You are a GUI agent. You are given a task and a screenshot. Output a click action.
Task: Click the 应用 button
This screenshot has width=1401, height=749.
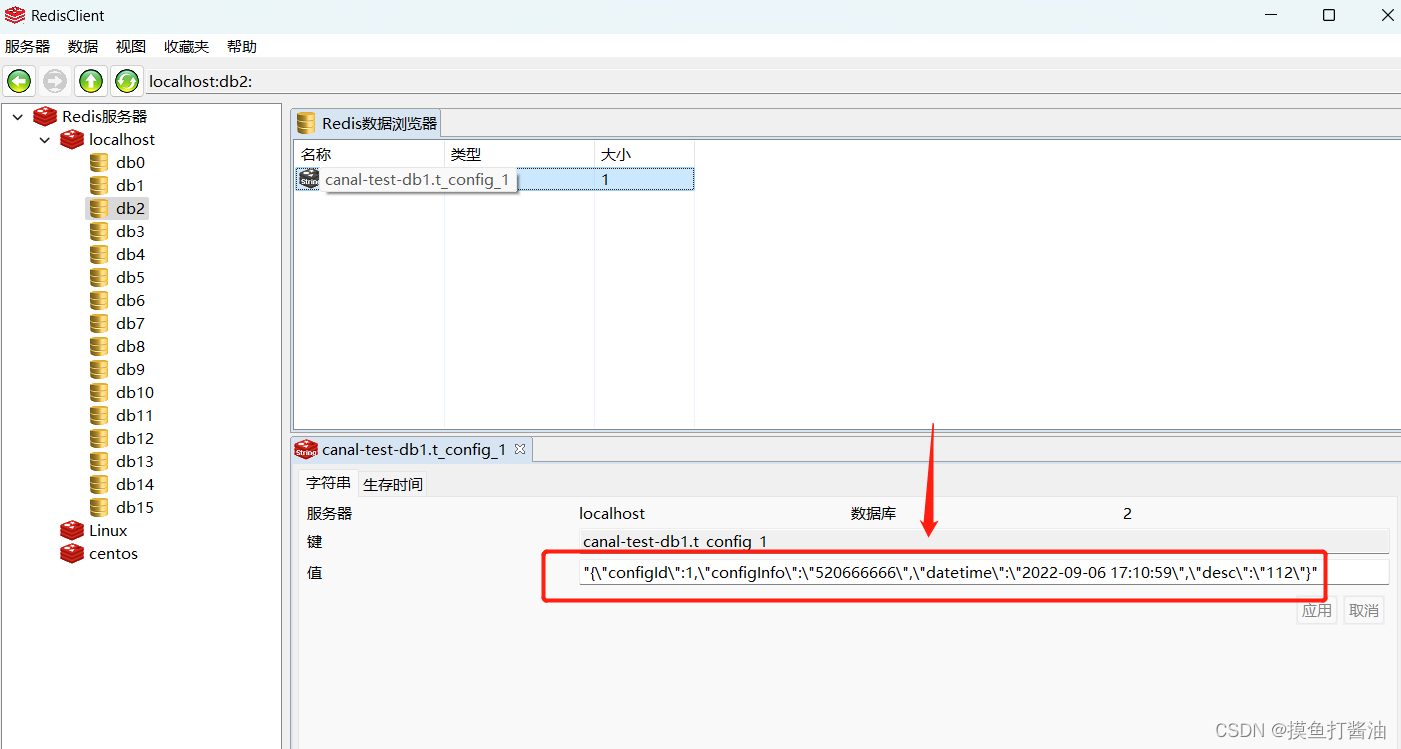(x=1317, y=610)
